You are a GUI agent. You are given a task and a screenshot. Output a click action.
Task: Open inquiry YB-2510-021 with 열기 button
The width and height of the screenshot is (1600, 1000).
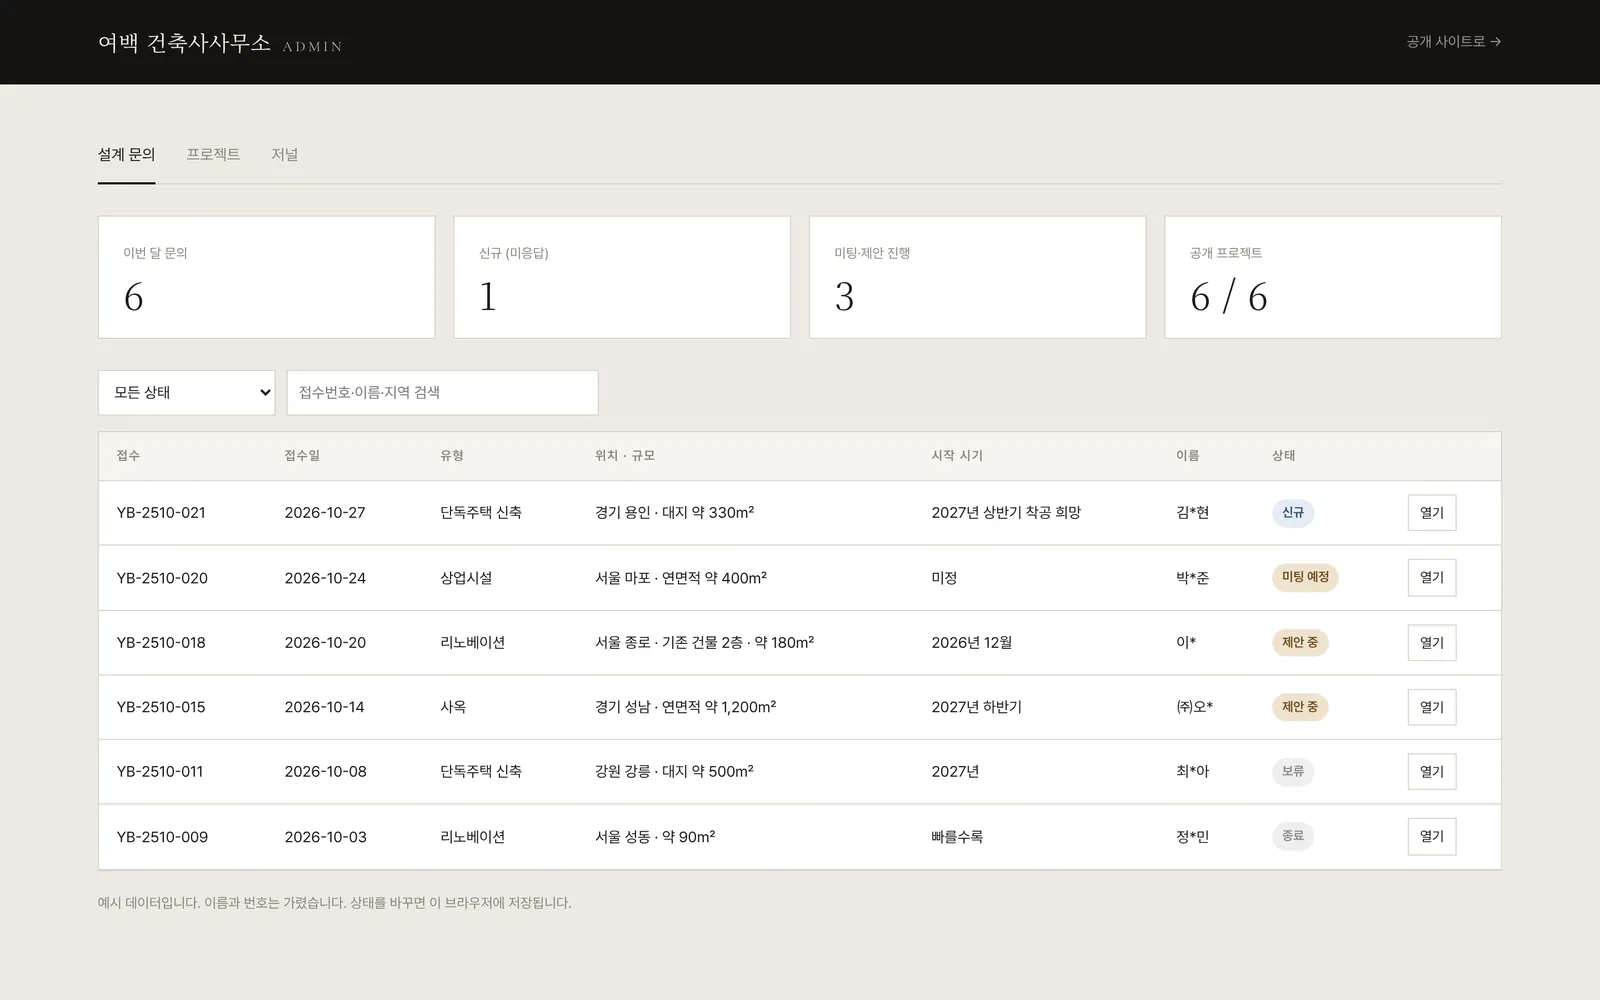(x=1432, y=513)
